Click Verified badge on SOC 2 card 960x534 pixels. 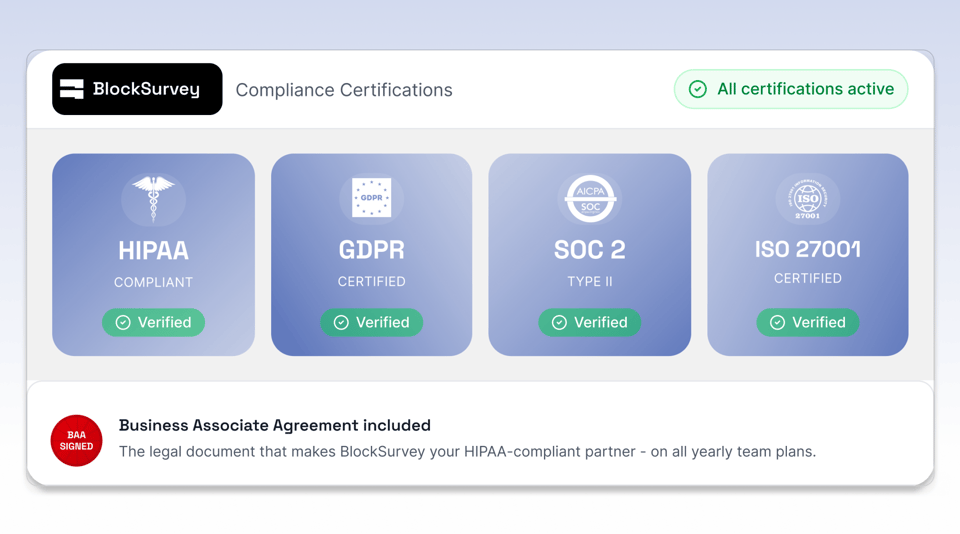pyautogui.click(x=590, y=322)
